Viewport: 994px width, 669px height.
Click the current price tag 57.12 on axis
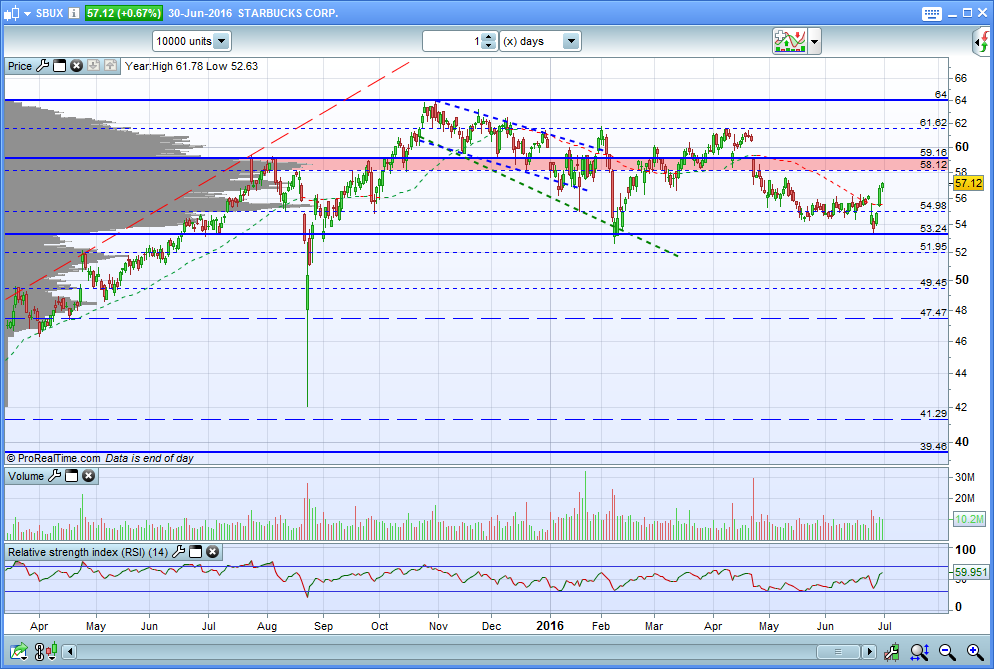(969, 183)
